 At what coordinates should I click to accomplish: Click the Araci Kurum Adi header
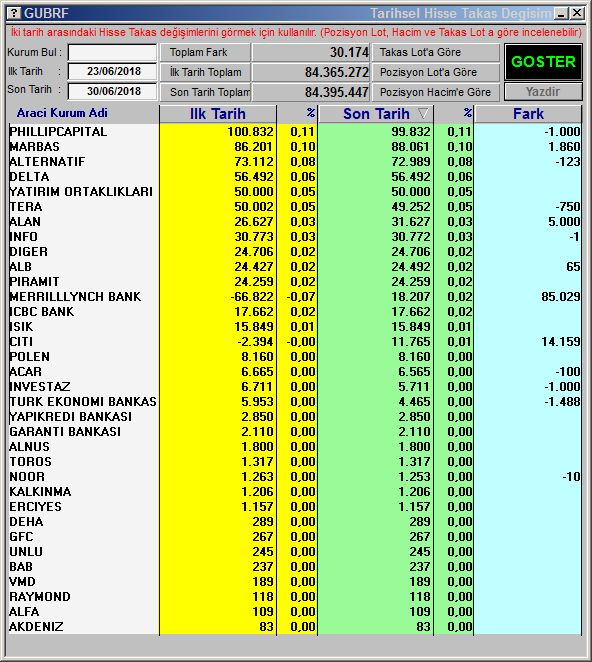tap(62, 113)
